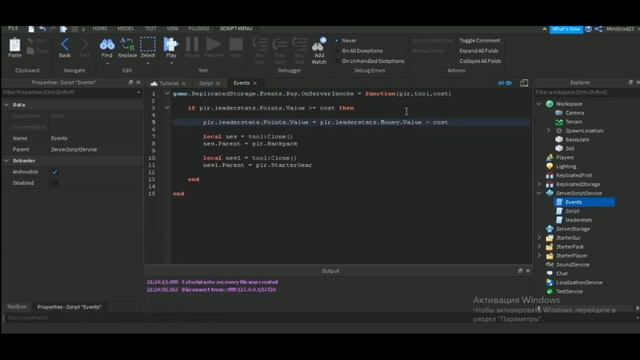Click the help icon next to What's New

[588, 29]
